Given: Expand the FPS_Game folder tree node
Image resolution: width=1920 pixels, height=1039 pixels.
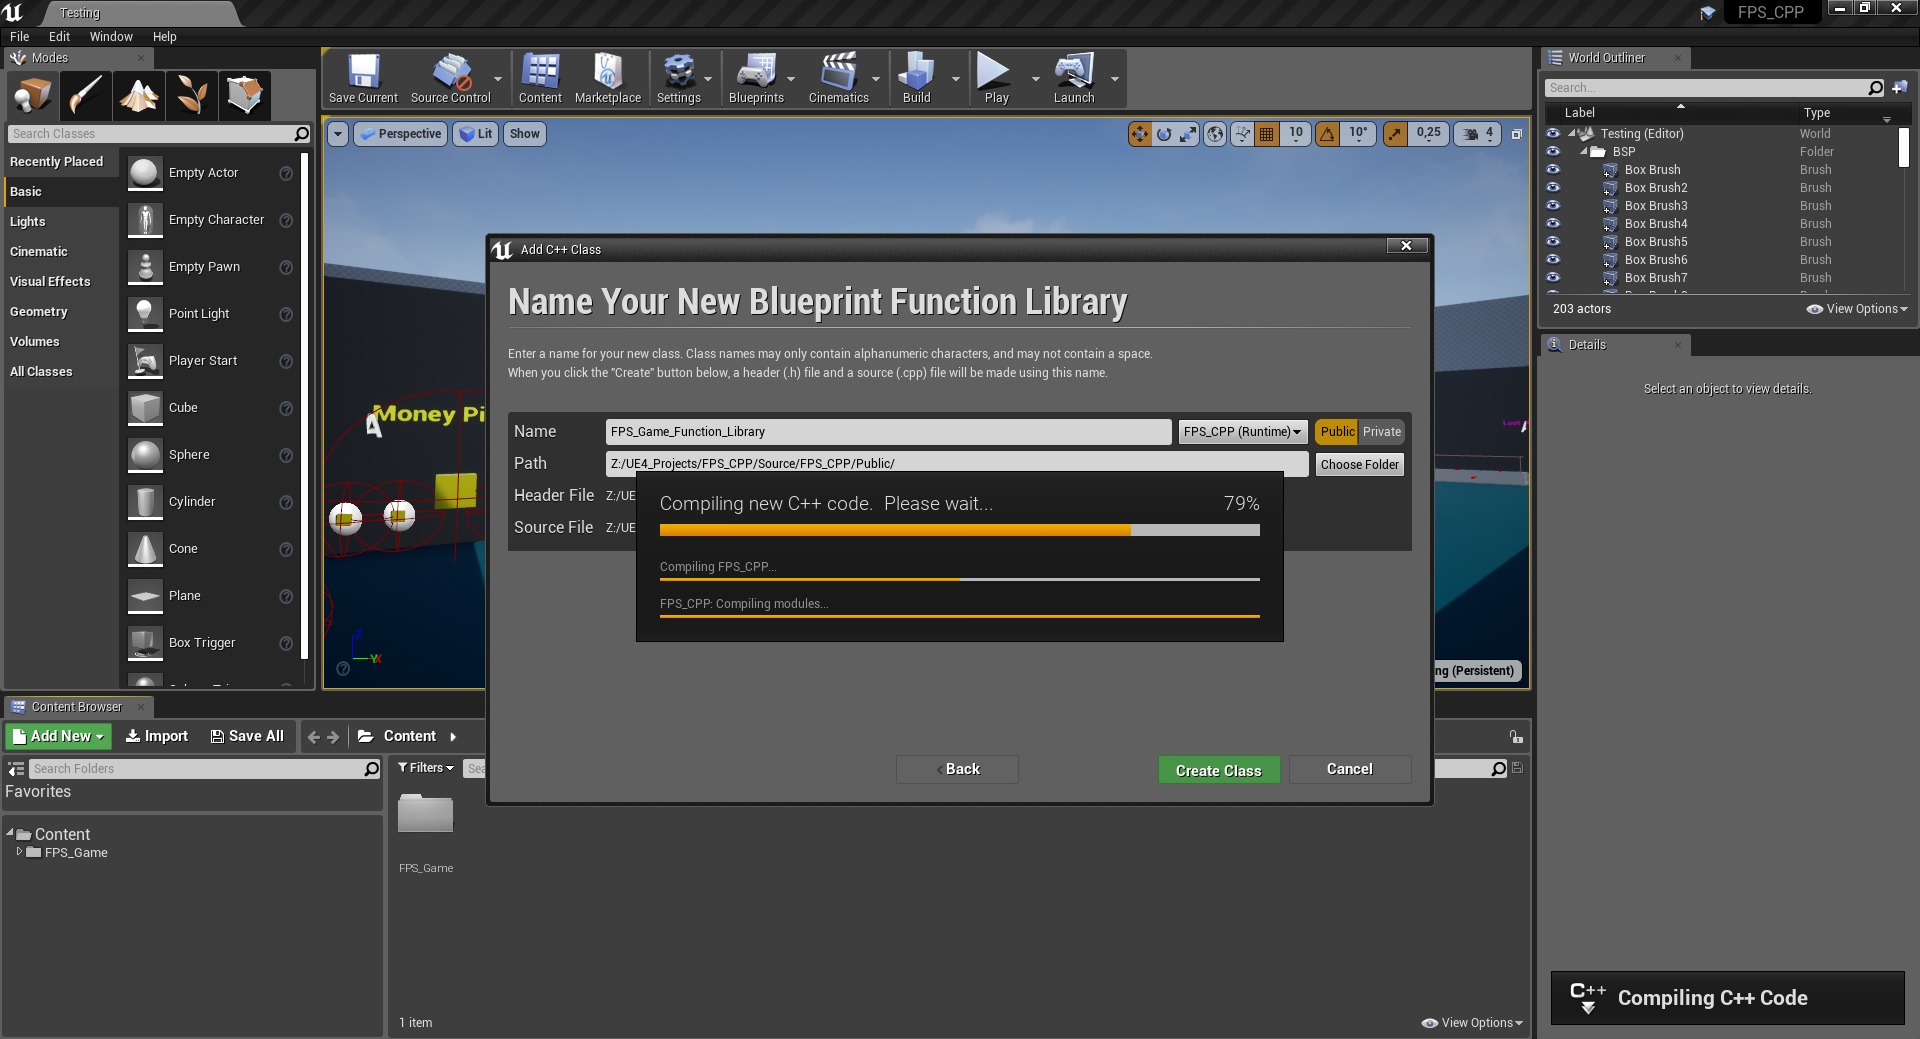Looking at the screenshot, I should click(19, 852).
